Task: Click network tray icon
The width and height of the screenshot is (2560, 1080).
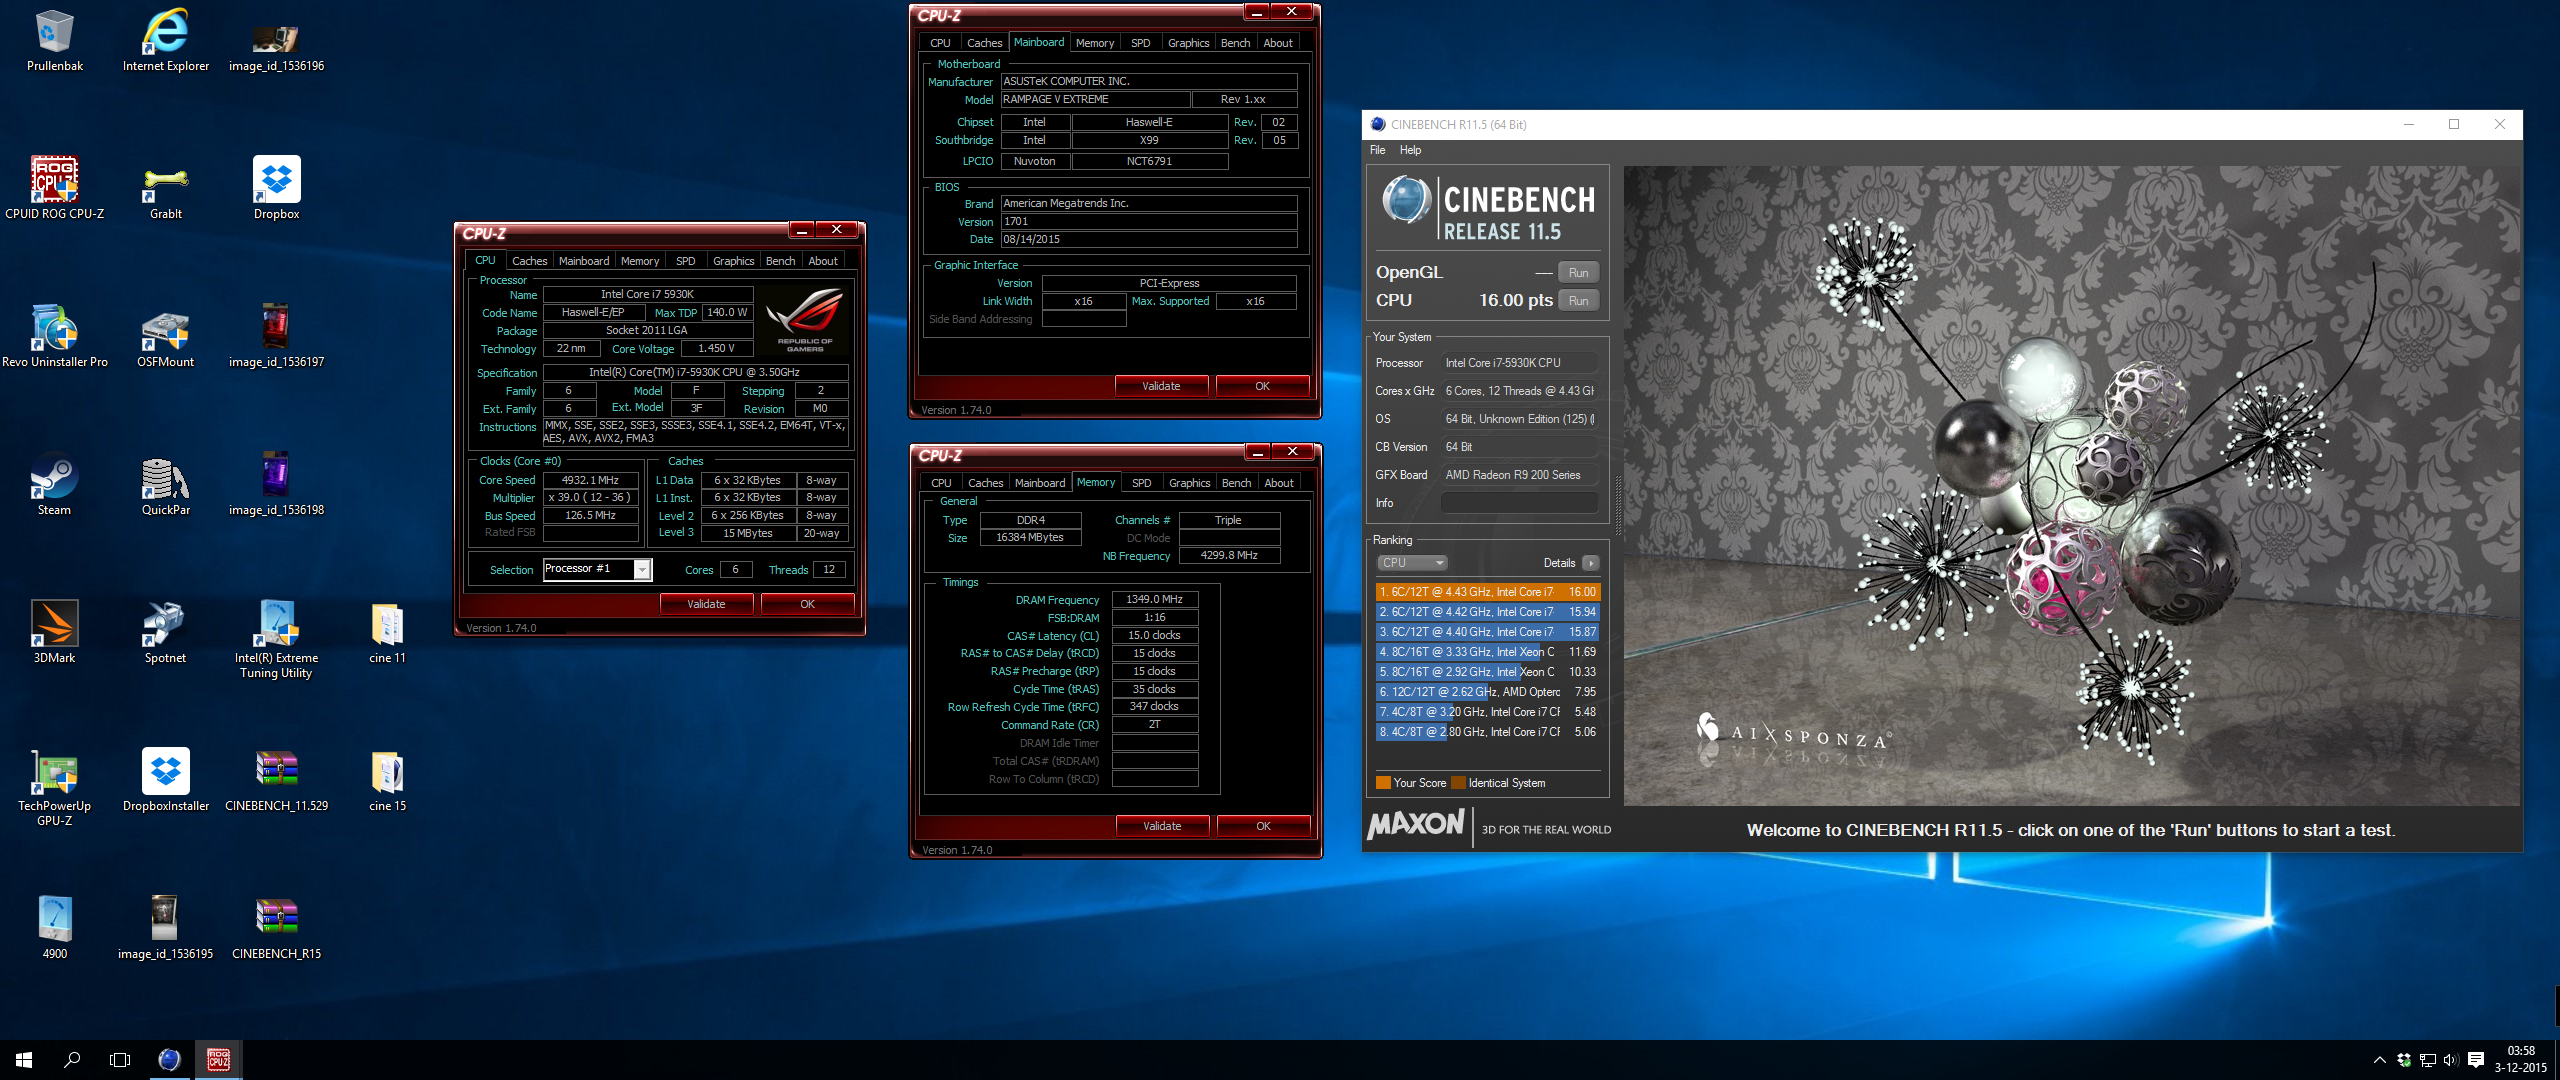Action: pyautogui.click(x=2427, y=1060)
